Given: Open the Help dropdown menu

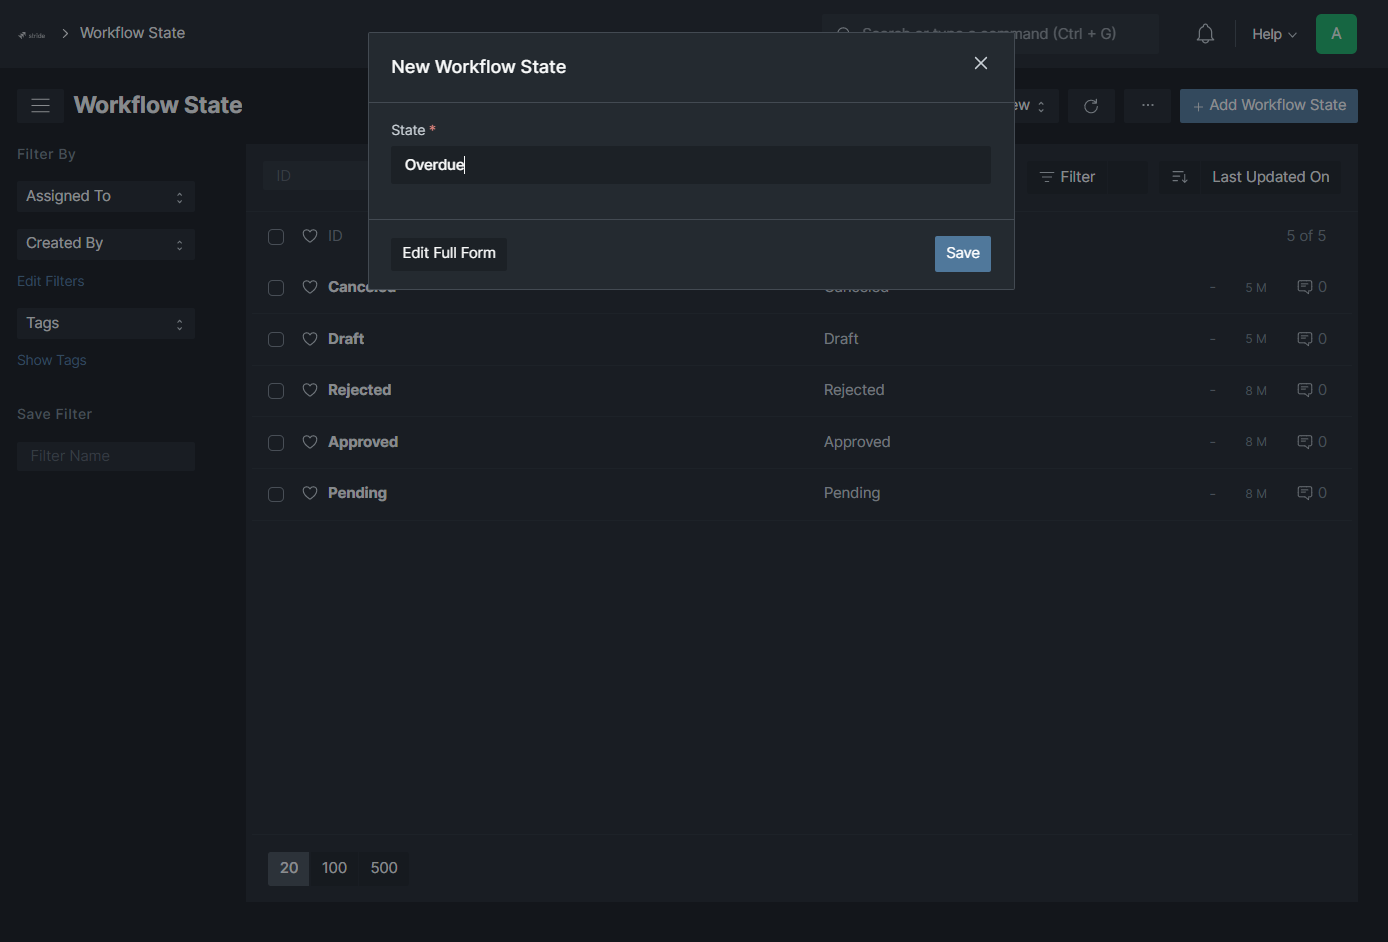Looking at the screenshot, I should click(x=1274, y=34).
